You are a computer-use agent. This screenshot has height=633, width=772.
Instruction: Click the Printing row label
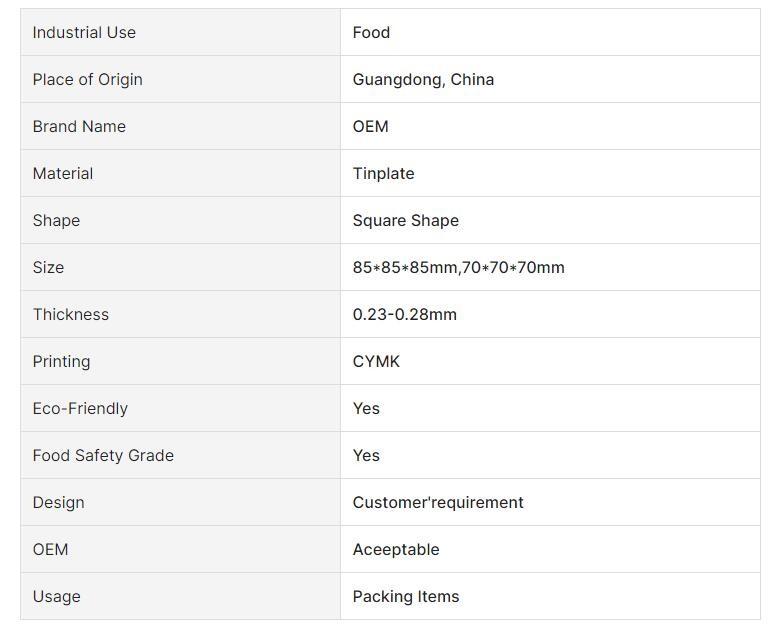[x=62, y=361]
